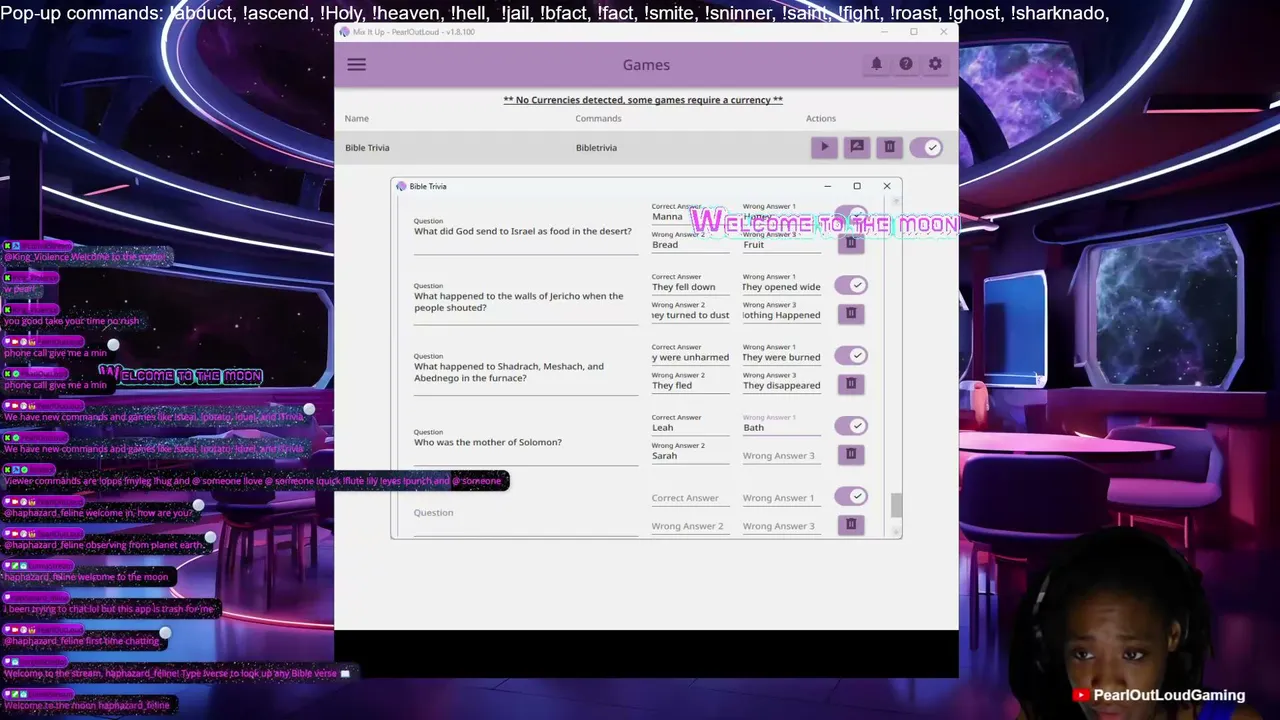
Task: Play the Bible Trivia game command
Action: coord(824,147)
